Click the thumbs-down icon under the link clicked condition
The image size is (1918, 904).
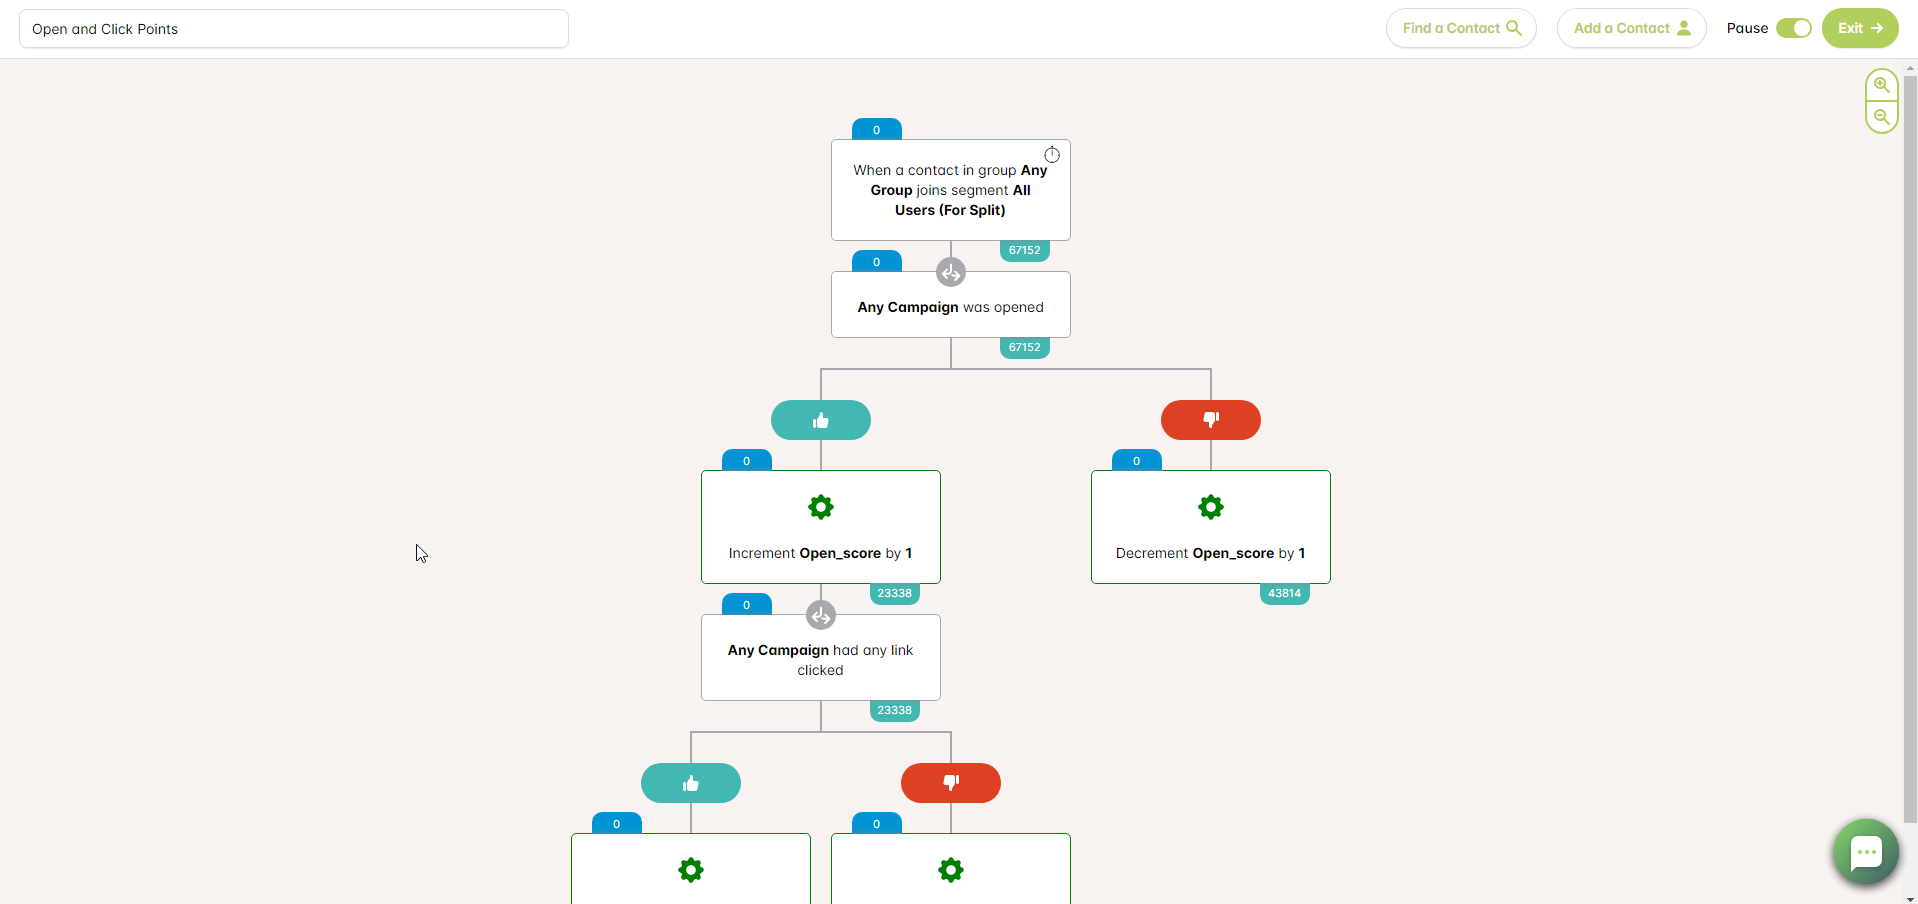tap(950, 783)
